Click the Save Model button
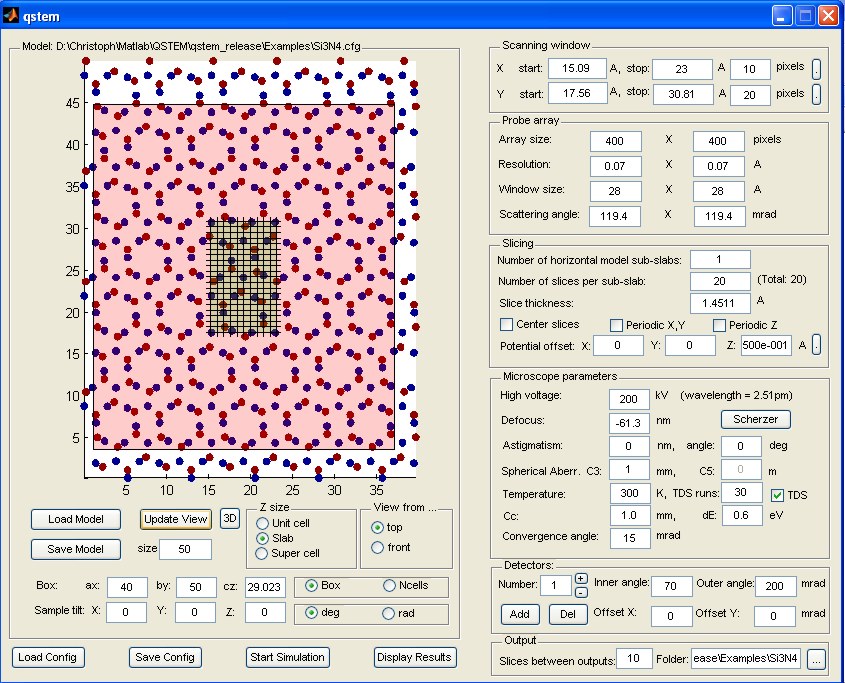 tap(76, 549)
